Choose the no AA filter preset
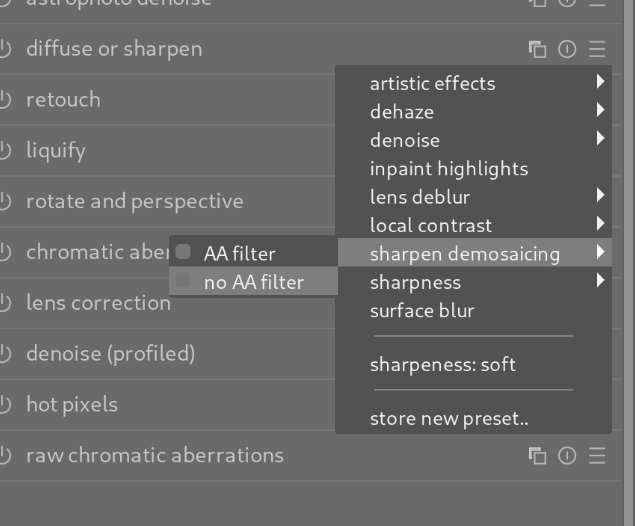Viewport: 635px width, 526px height. pyautogui.click(x=253, y=282)
